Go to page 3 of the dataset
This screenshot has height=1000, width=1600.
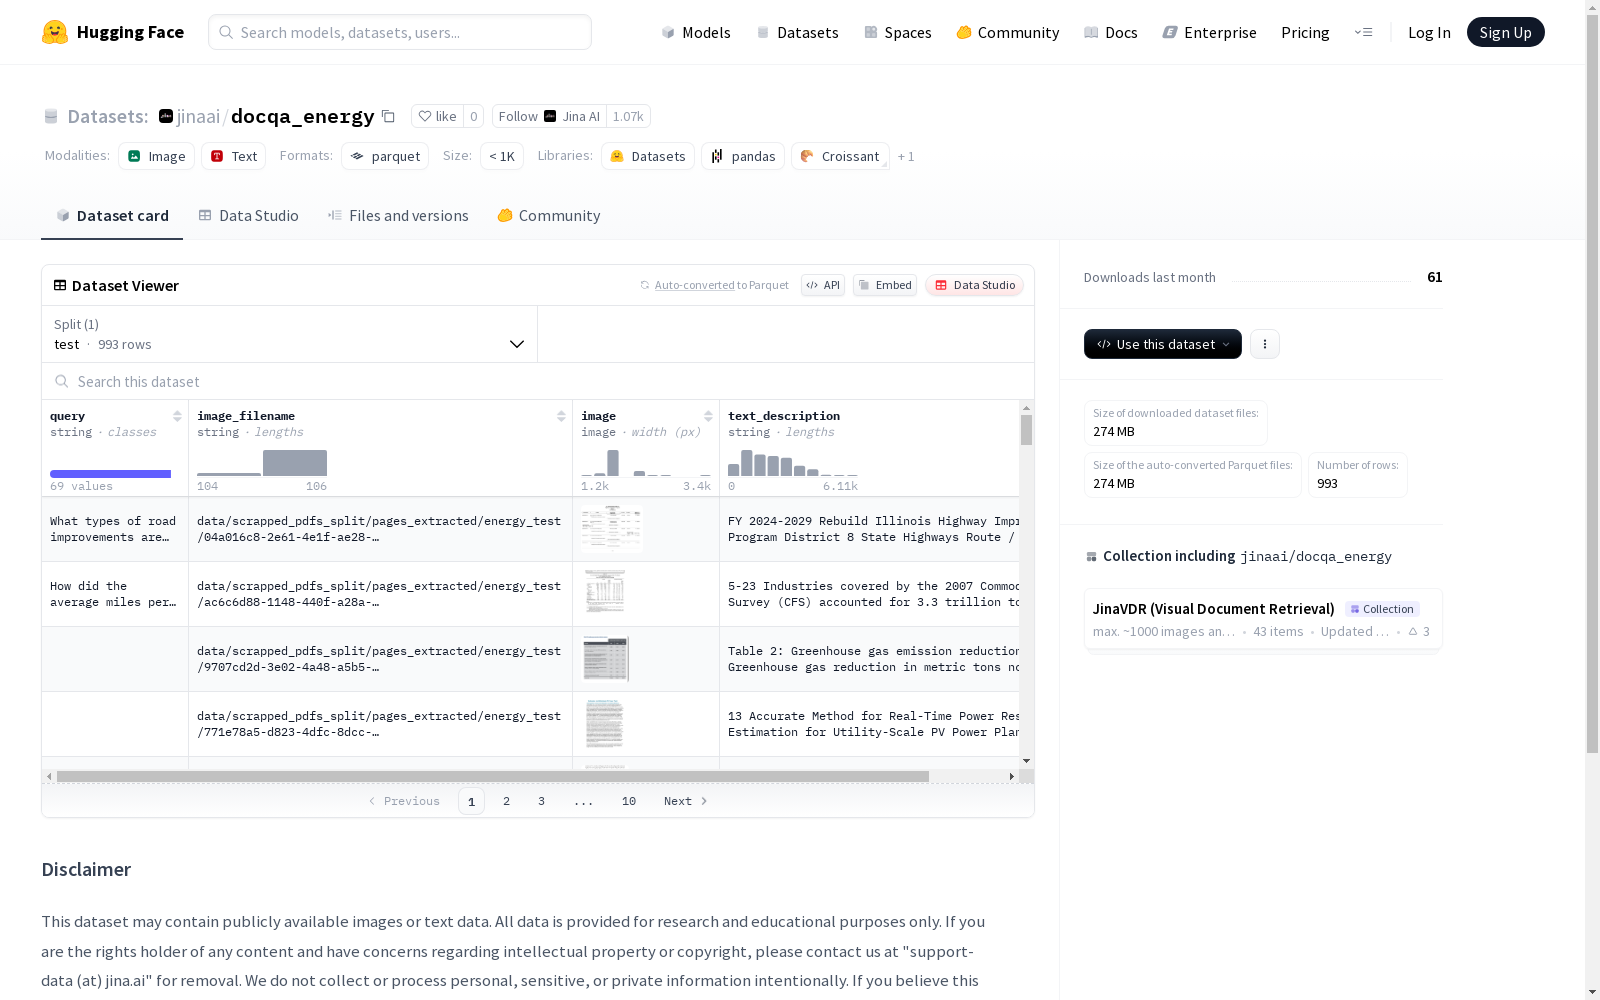(x=541, y=801)
